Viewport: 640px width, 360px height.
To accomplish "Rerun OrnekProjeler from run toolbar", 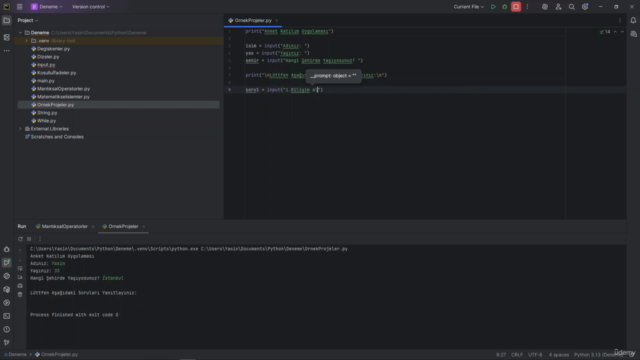I will [20, 239].
